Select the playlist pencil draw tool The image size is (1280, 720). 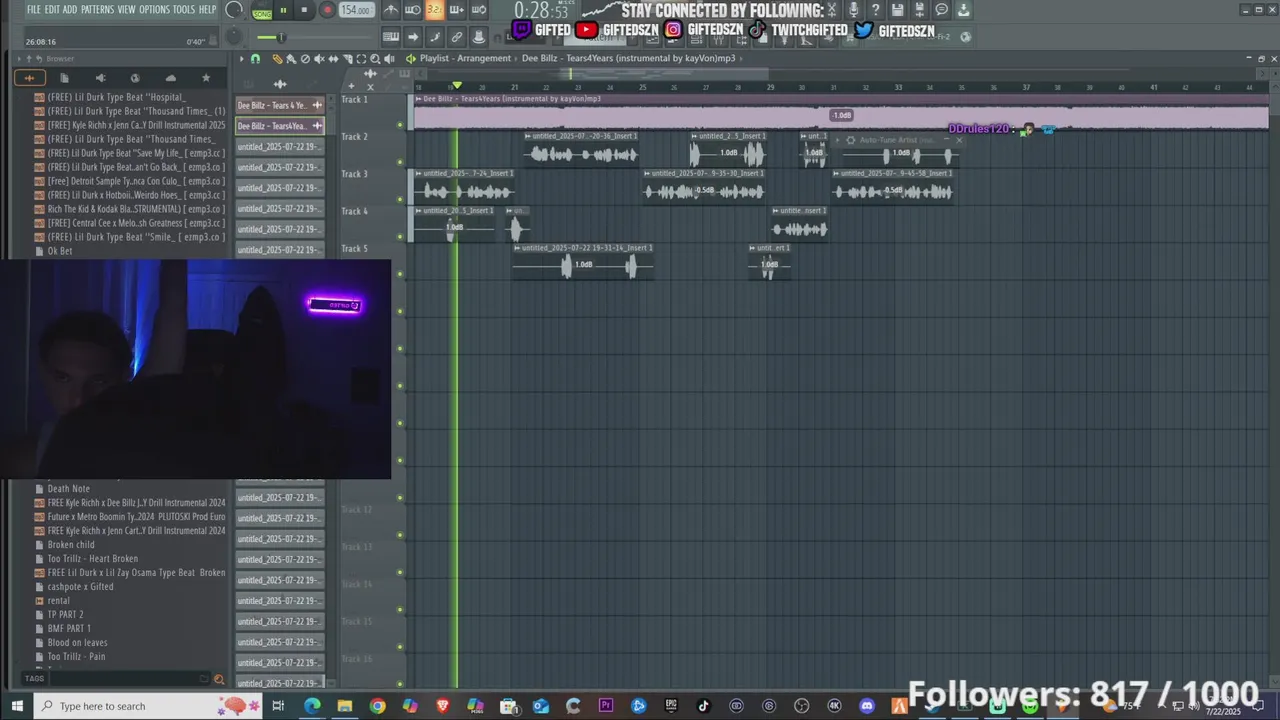277,59
